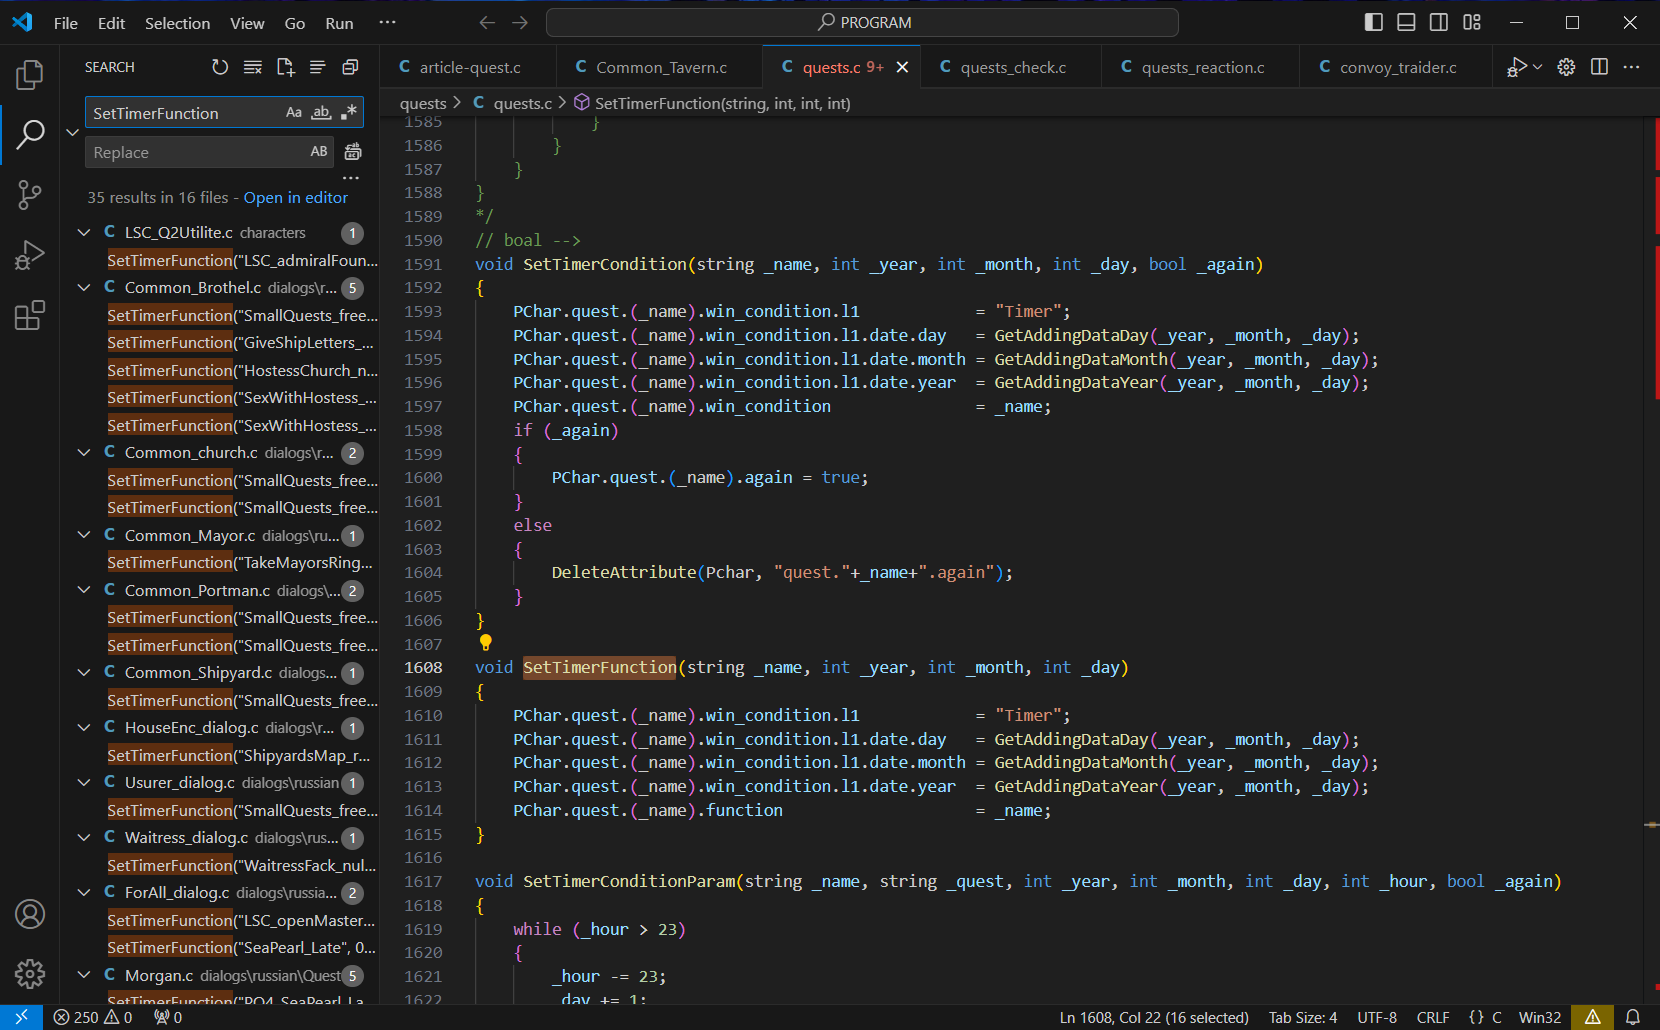Viewport: 1660px width, 1030px height.
Task: Collapse the Common_Mayor.c results group
Action: 84,535
